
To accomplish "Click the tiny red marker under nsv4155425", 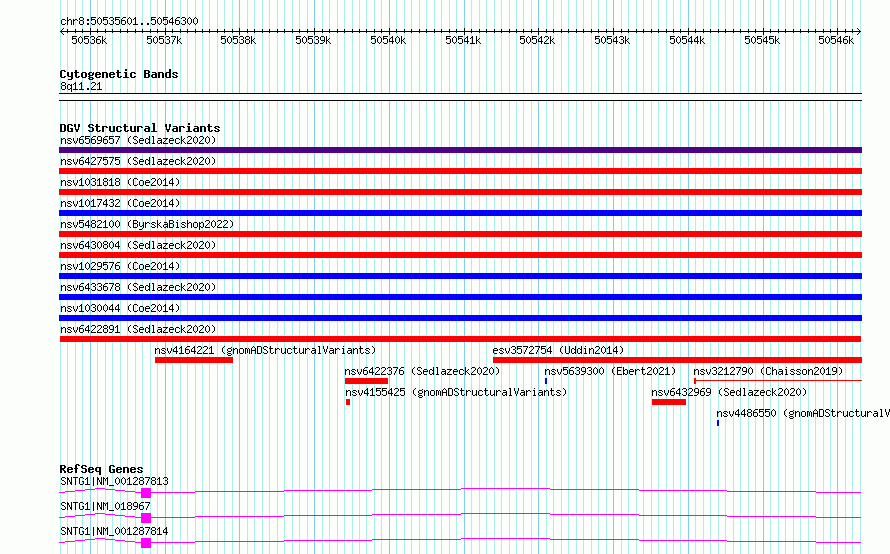I will pyautogui.click(x=348, y=402).
